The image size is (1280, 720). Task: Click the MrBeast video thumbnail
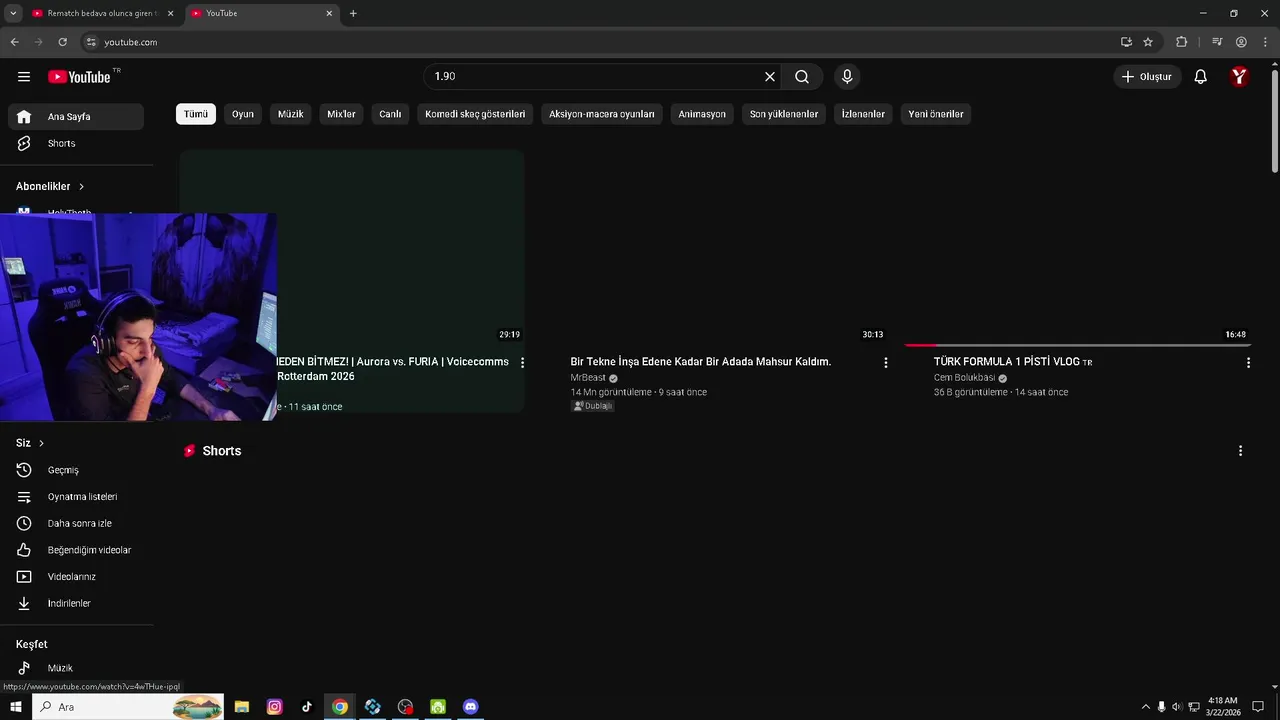point(715,247)
